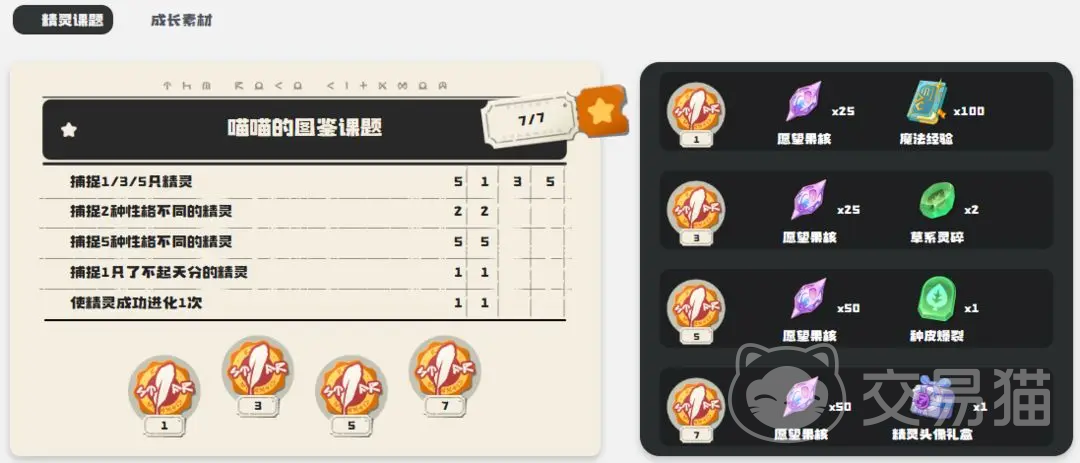Select the 捕捉2种性格不同的精灵 task row
The width and height of the screenshot is (1080, 463).
[x=303, y=212]
